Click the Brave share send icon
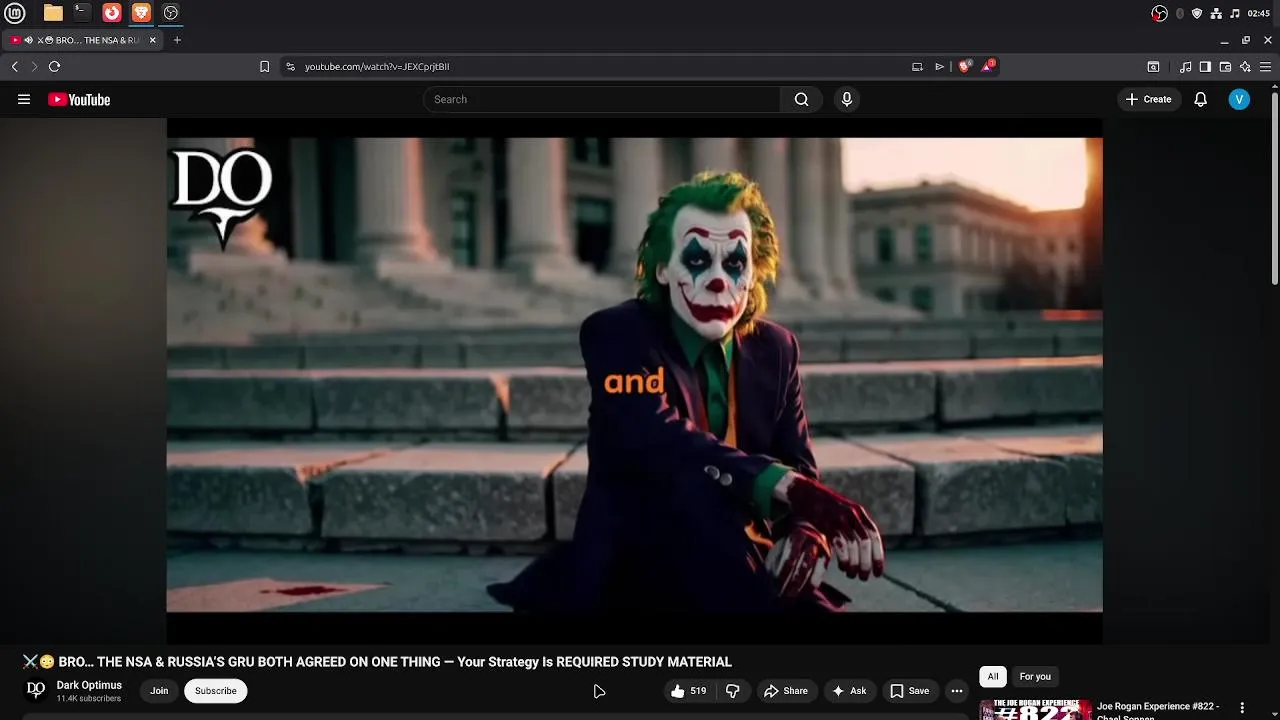1280x720 pixels. [x=939, y=66]
